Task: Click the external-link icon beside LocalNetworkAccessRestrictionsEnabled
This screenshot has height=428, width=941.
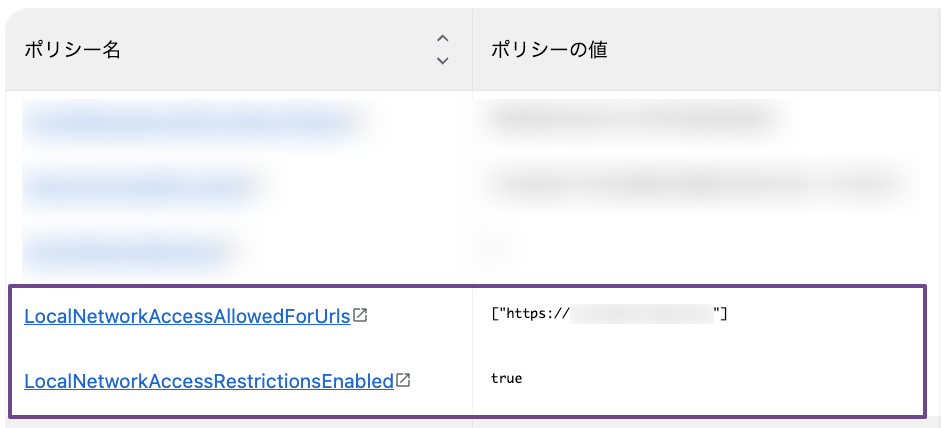Action: tap(403, 380)
